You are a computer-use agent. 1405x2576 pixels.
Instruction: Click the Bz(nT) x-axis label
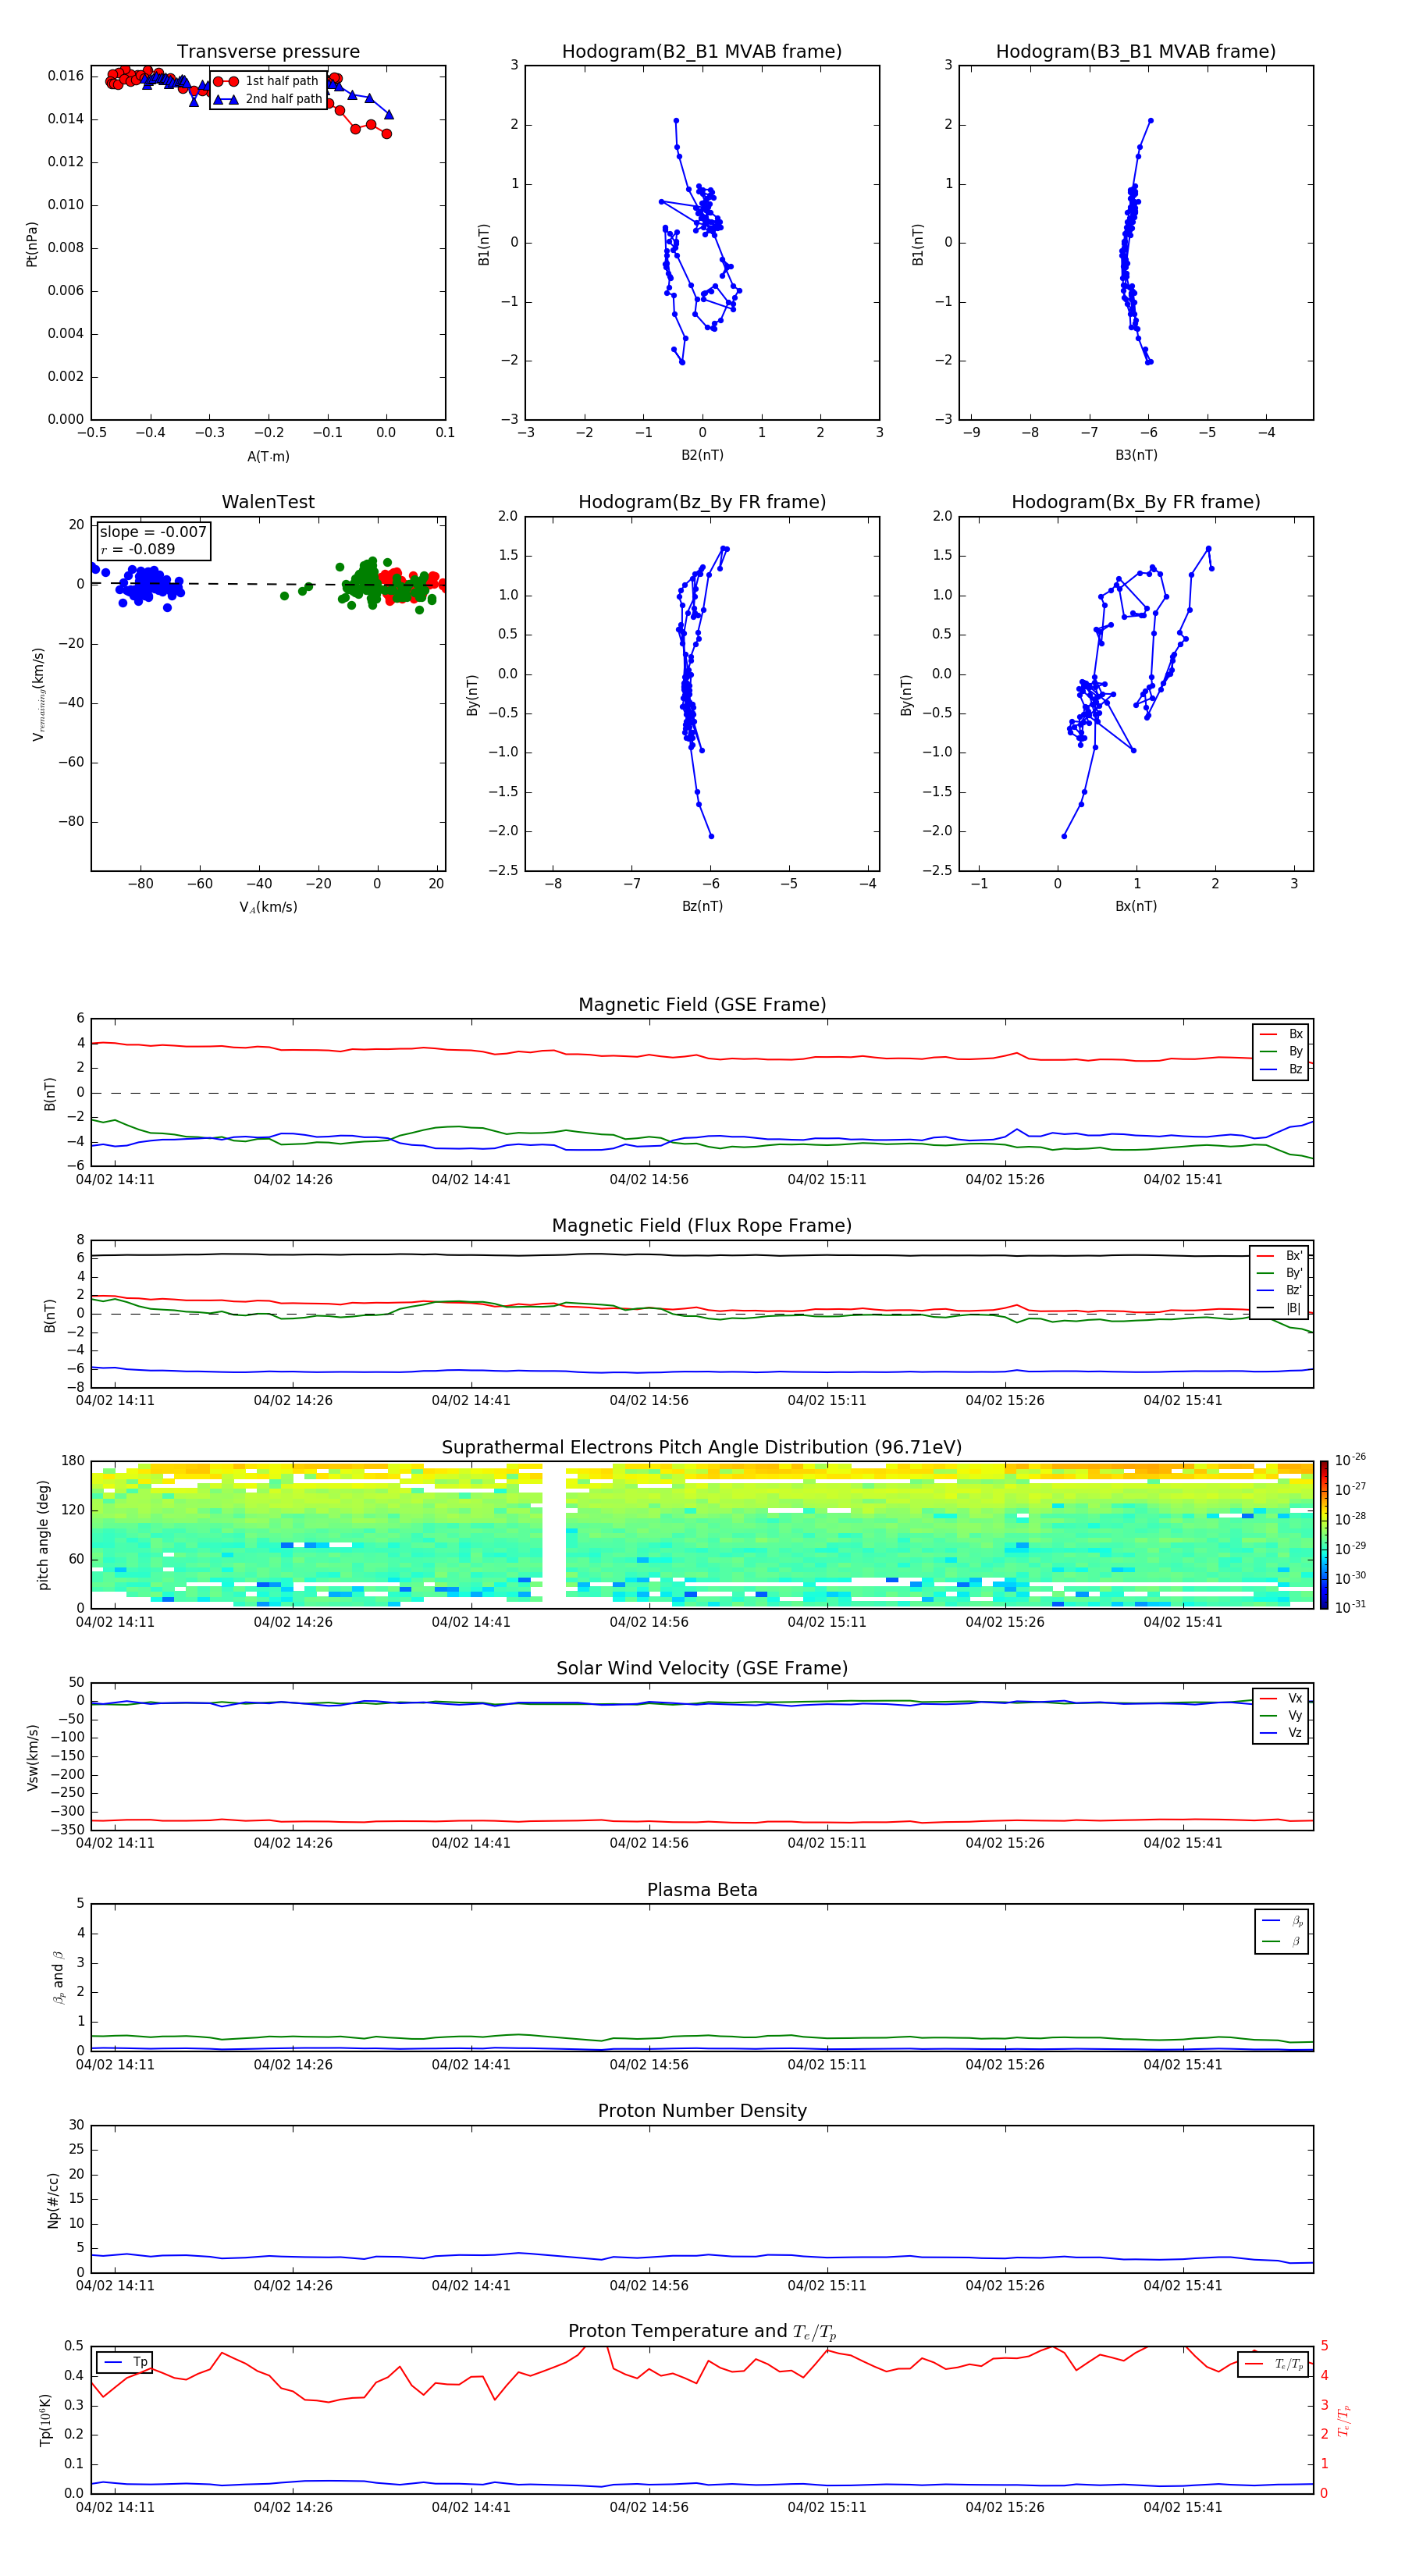point(702,906)
